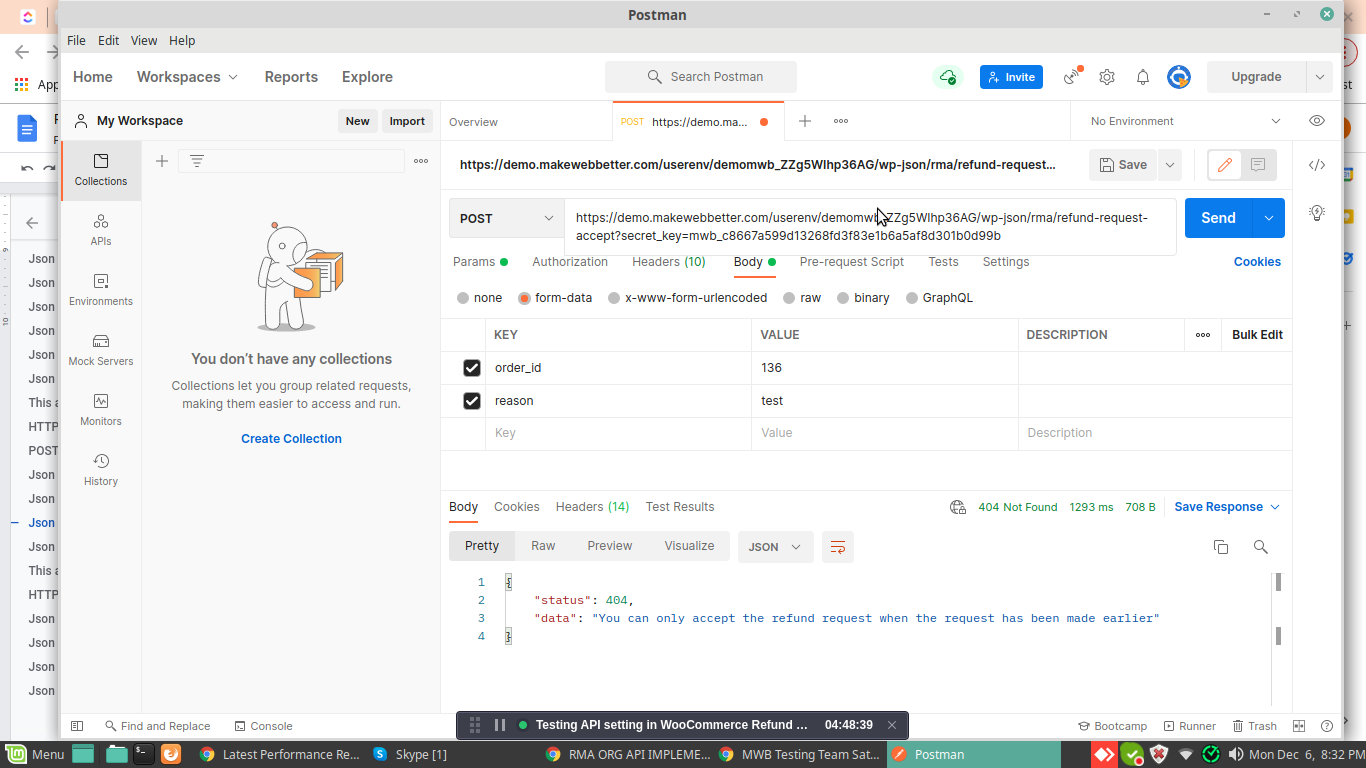This screenshot has height=768, width=1366.
Task: Switch to the Headers (10) request tab
Action: pyautogui.click(x=669, y=262)
